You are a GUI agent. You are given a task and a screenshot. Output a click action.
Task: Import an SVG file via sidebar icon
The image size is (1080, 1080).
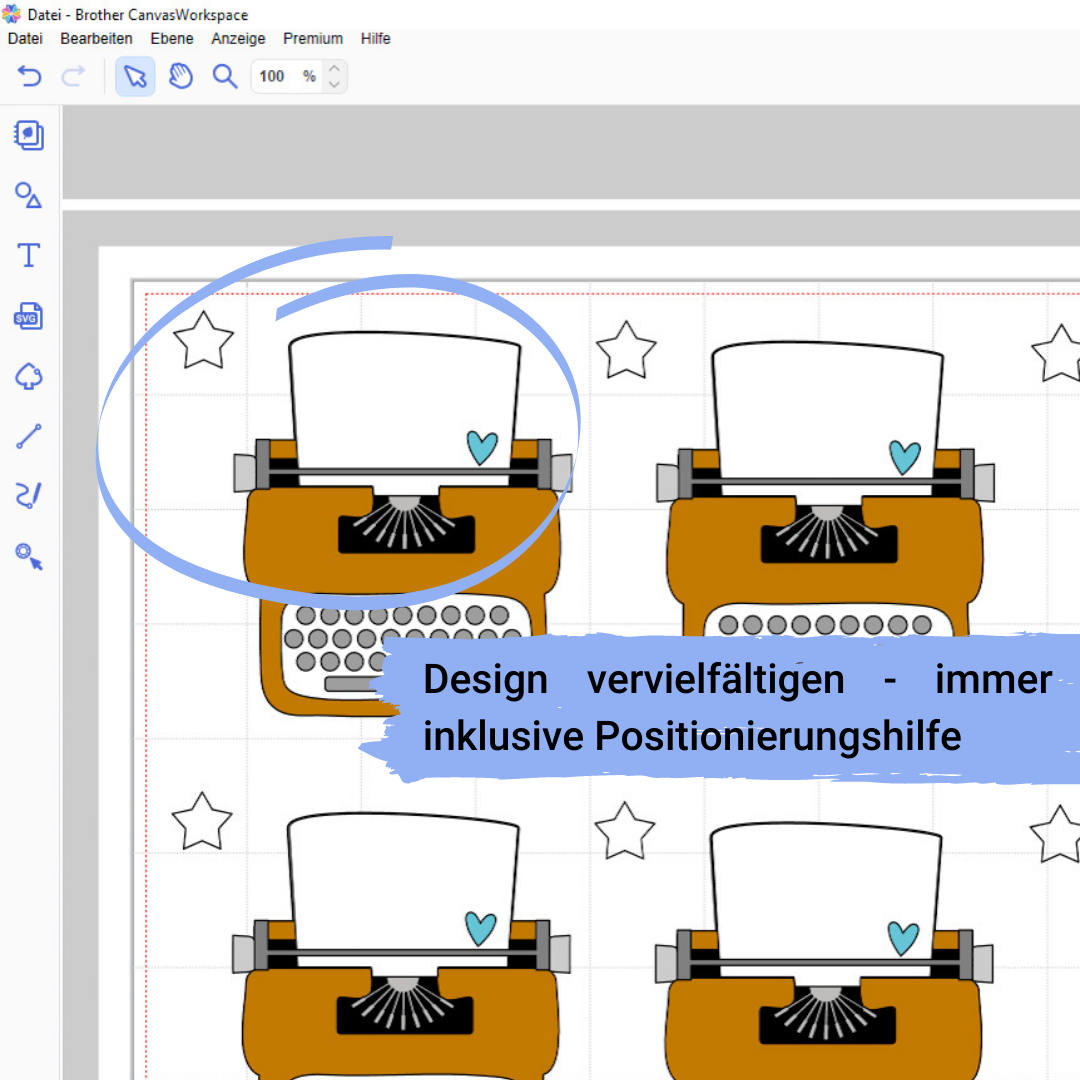click(x=28, y=315)
